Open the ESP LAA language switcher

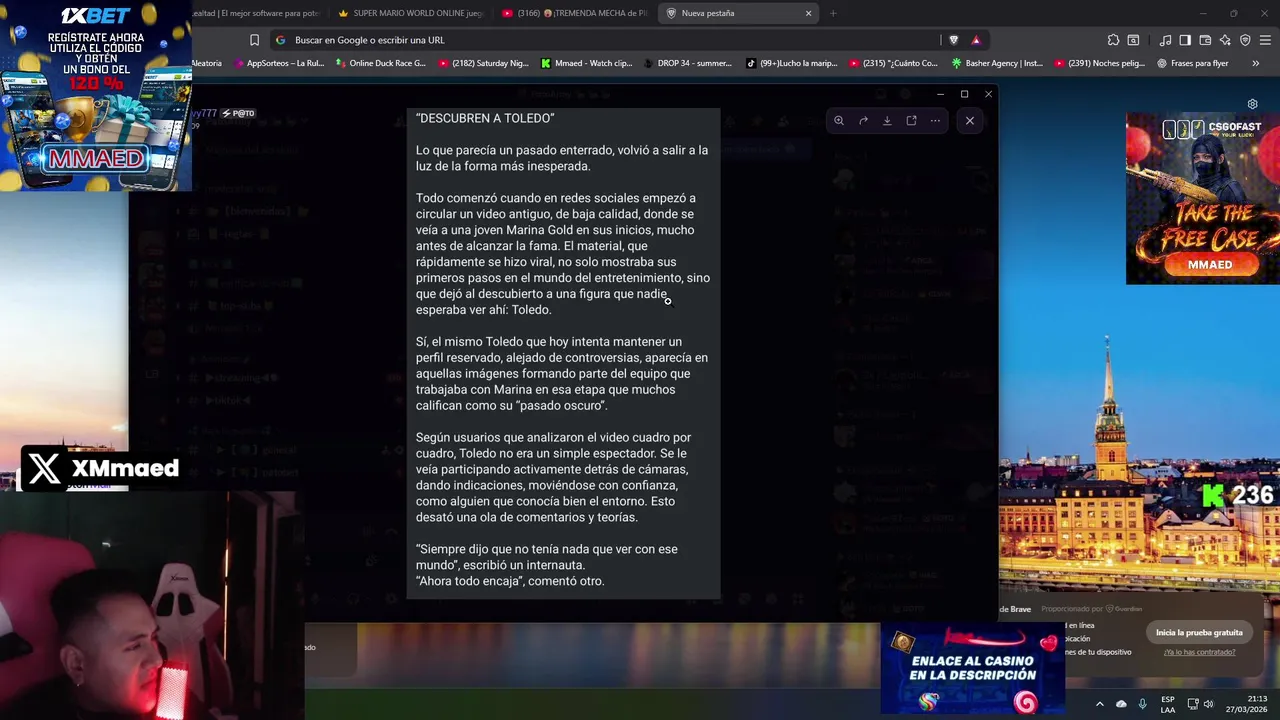click(x=1168, y=704)
